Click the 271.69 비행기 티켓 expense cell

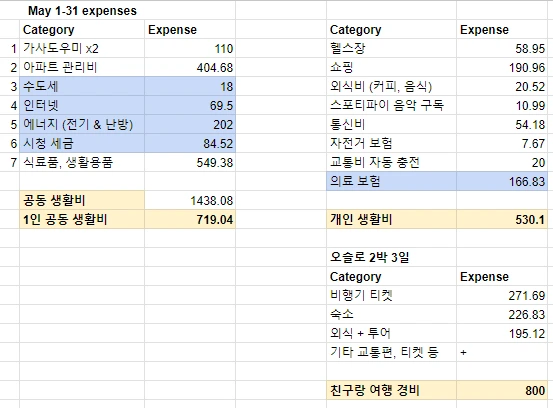pos(502,296)
